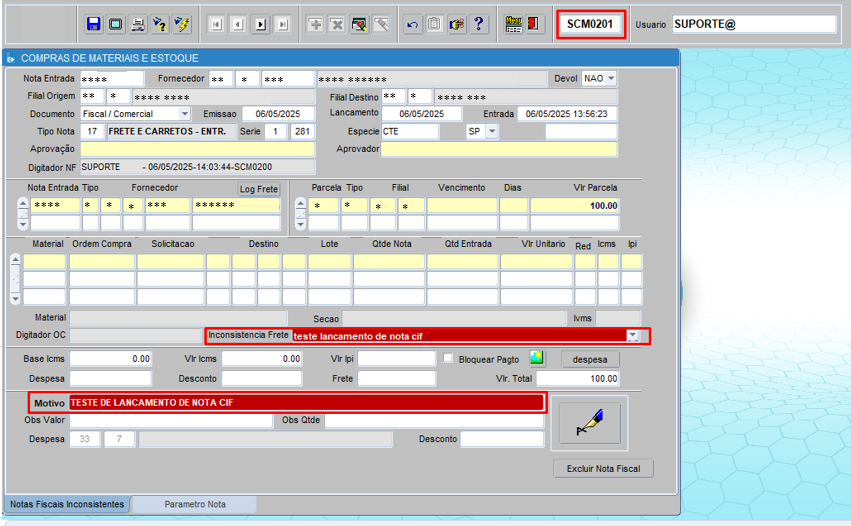
Task: Click the red exit door icon
Action: (x=535, y=24)
